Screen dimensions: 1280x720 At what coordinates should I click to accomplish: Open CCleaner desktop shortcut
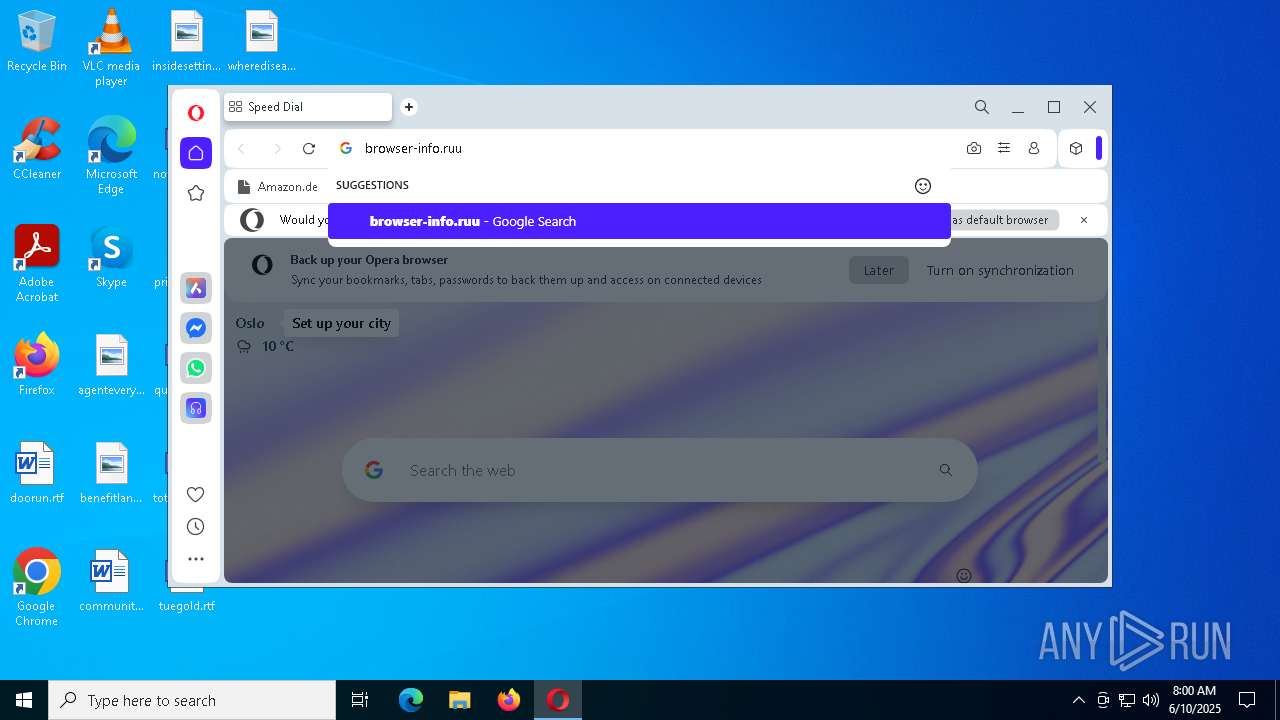37,149
